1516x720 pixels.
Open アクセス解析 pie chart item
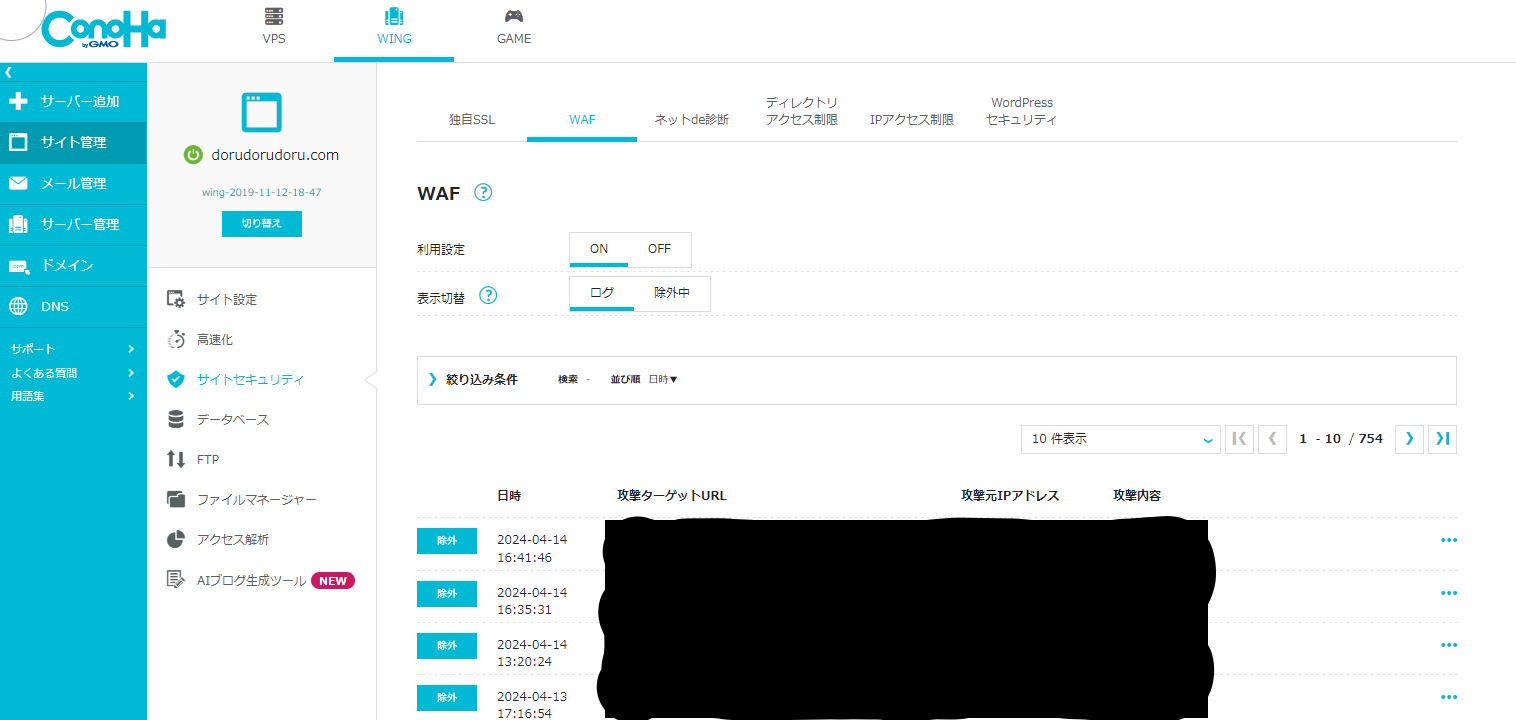tap(232, 539)
